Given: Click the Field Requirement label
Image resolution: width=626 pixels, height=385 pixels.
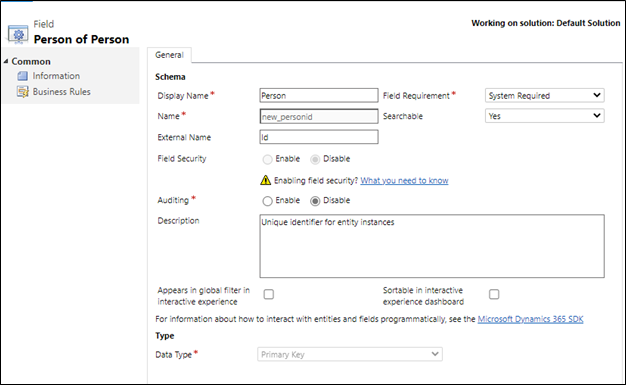Looking at the screenshot, I should (x=416, y=96).
